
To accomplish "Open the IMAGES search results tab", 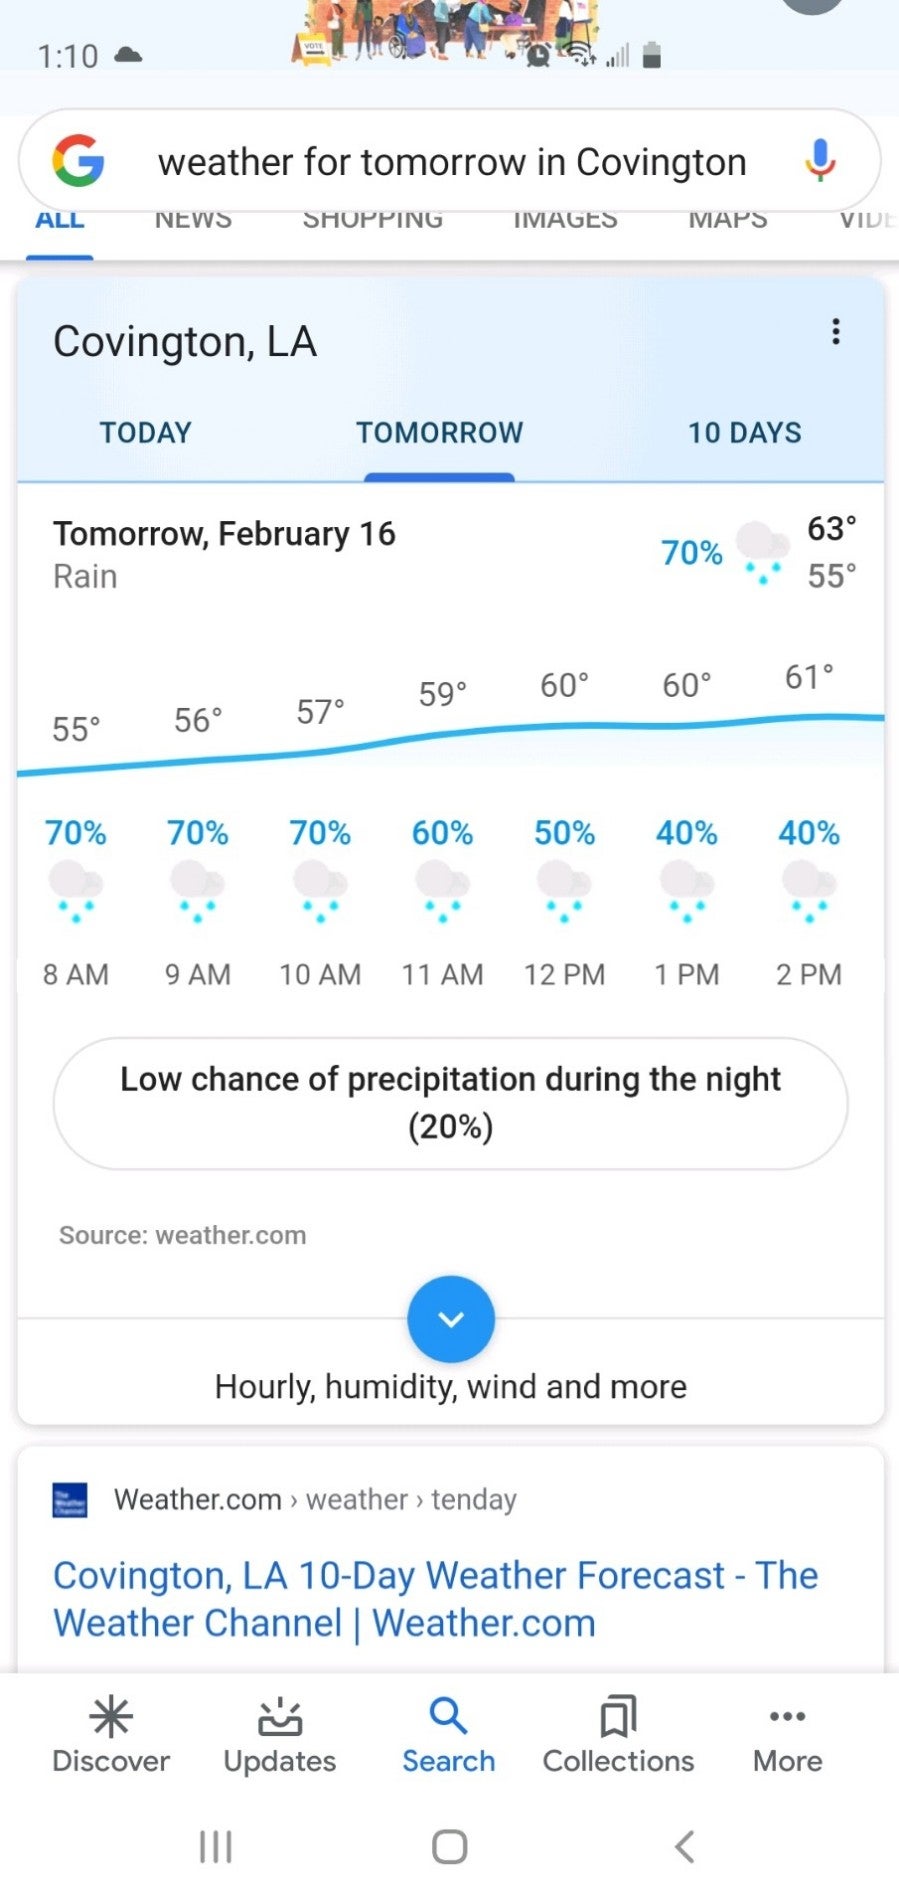I will coord(565,220).
